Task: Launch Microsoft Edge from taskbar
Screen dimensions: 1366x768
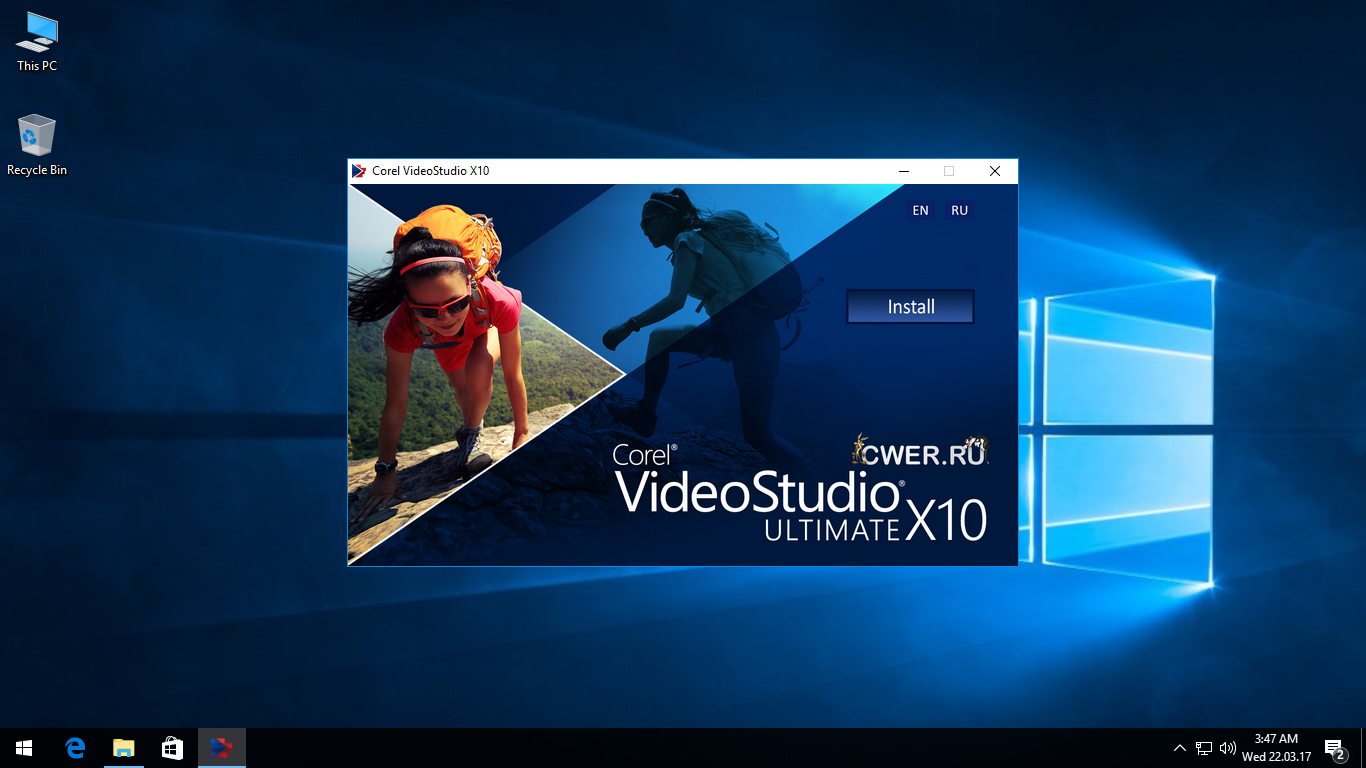Action: (75, 748)
